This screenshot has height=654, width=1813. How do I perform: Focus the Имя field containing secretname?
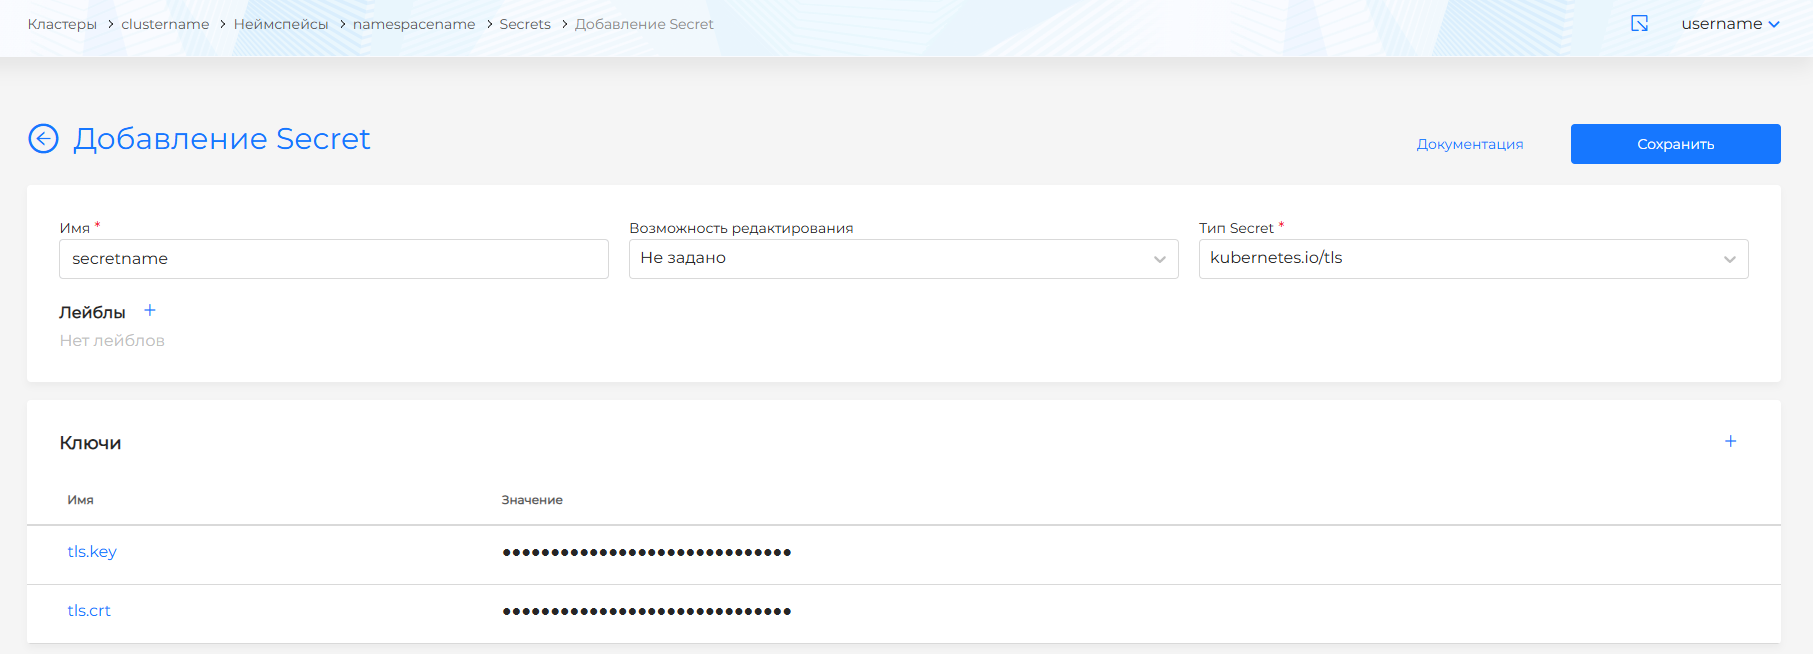click(x=333, y=259)
